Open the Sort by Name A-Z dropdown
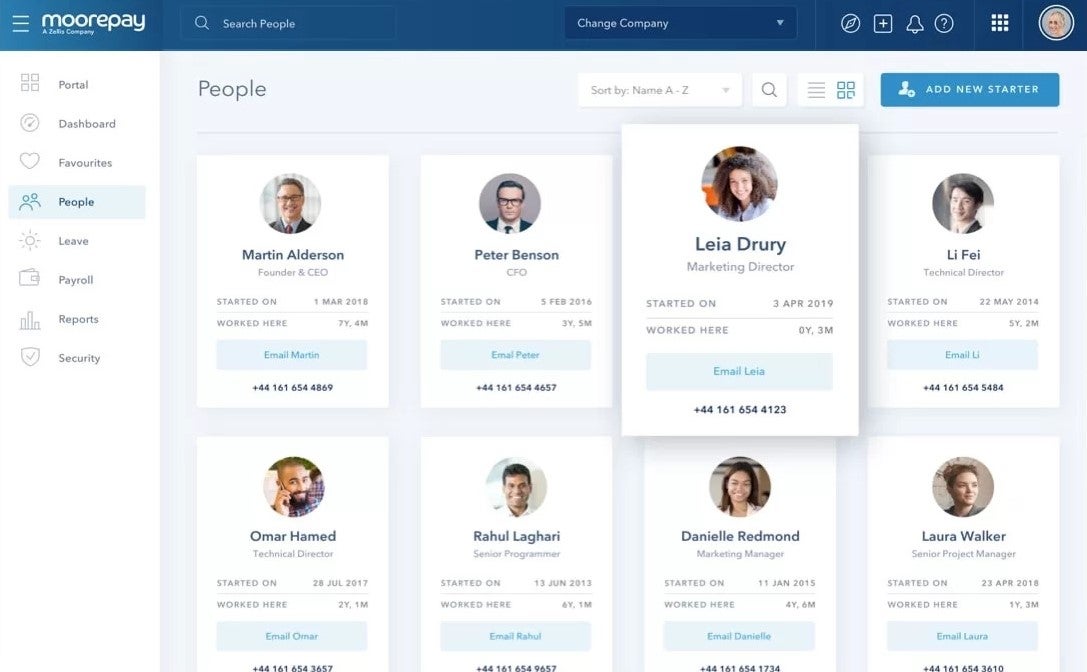This screenshot has width=1087, height=672. pyautogui.click(x=660, y=90)
